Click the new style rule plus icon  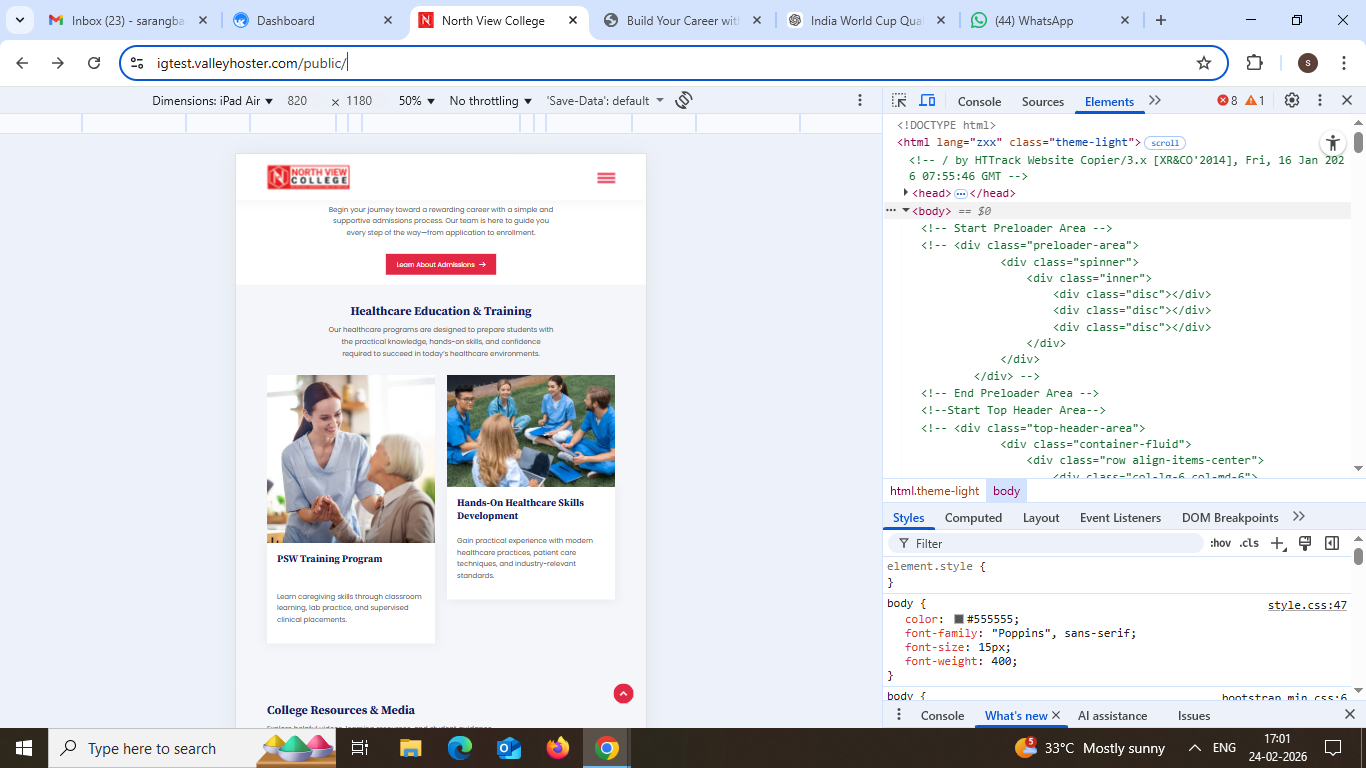pos(1277,543)
